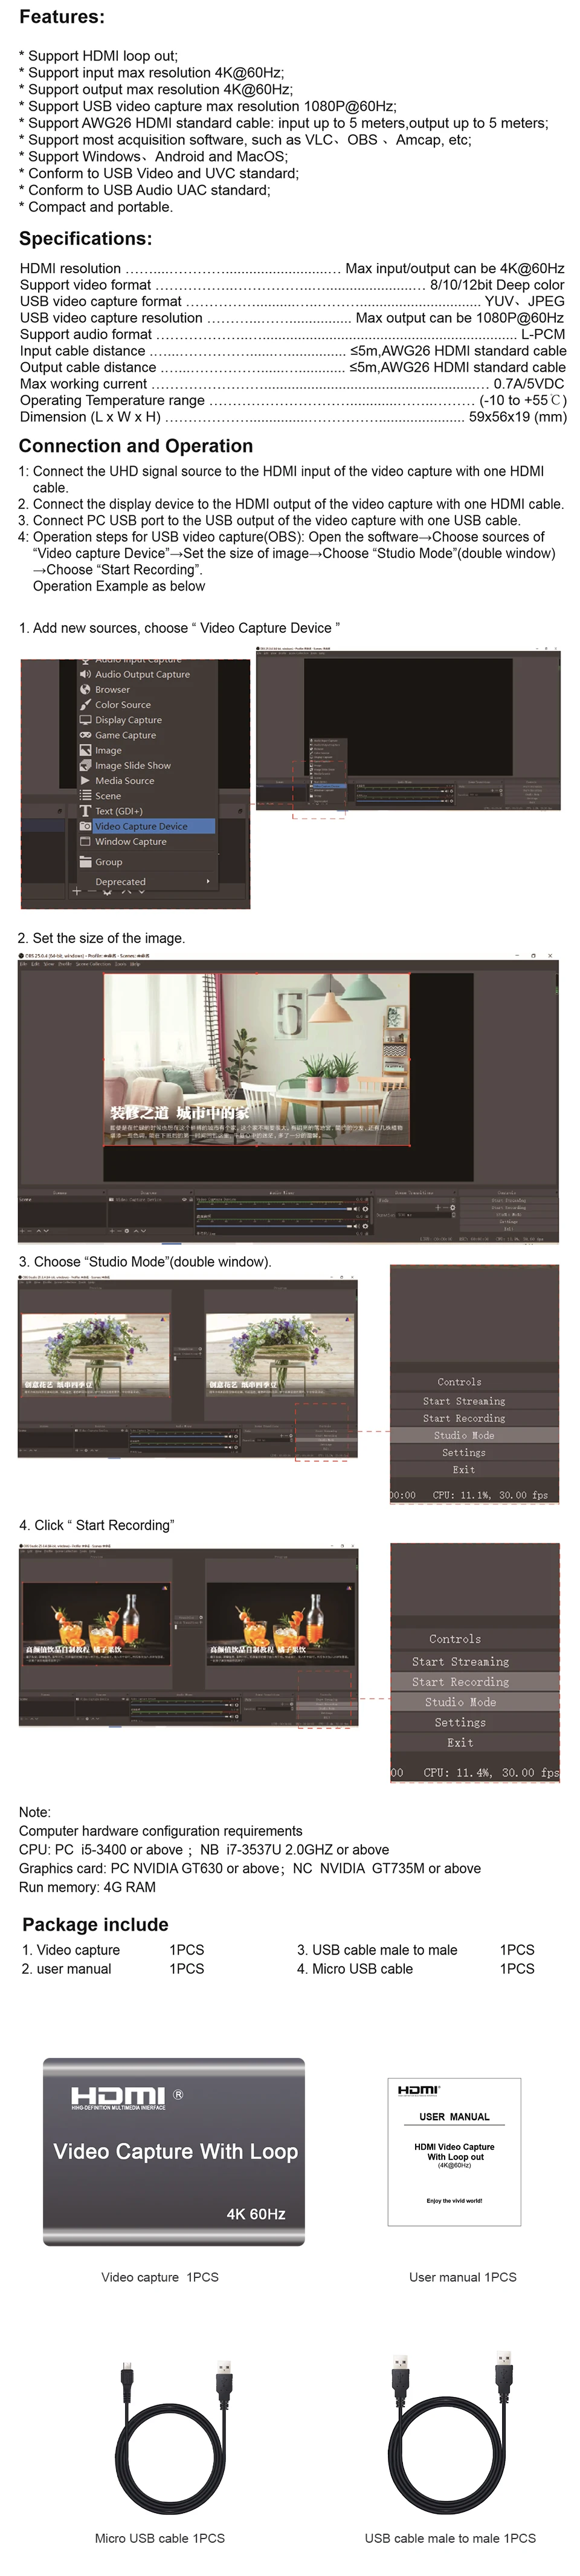Select Video Capture Device in source menu
This screenshot has width=580, height=2576.
coord(140,826)
